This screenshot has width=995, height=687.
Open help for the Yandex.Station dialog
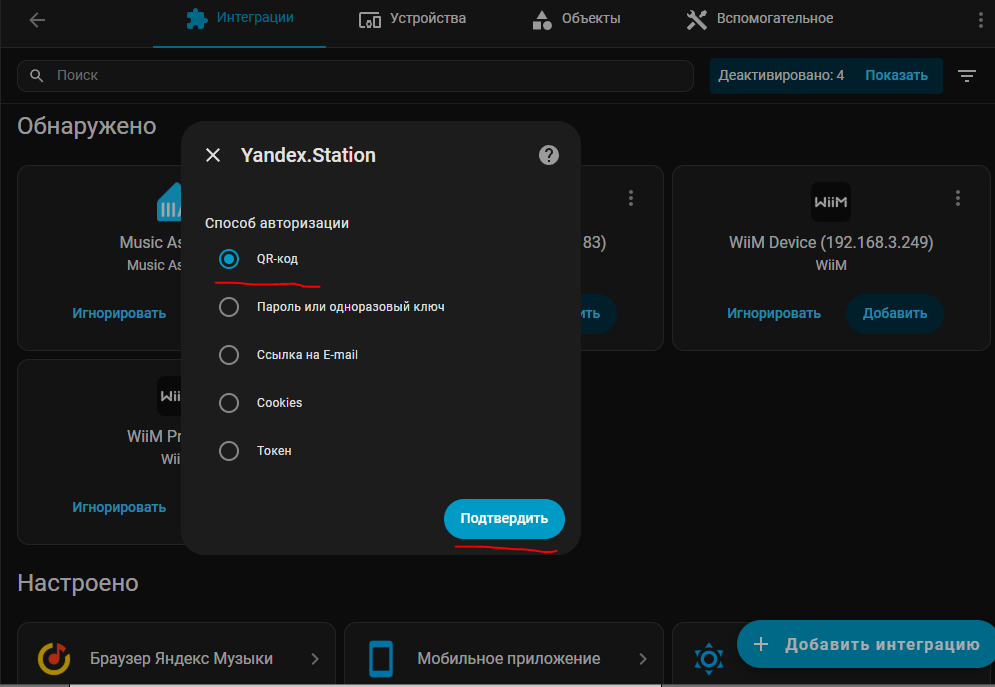pos(549,155)
